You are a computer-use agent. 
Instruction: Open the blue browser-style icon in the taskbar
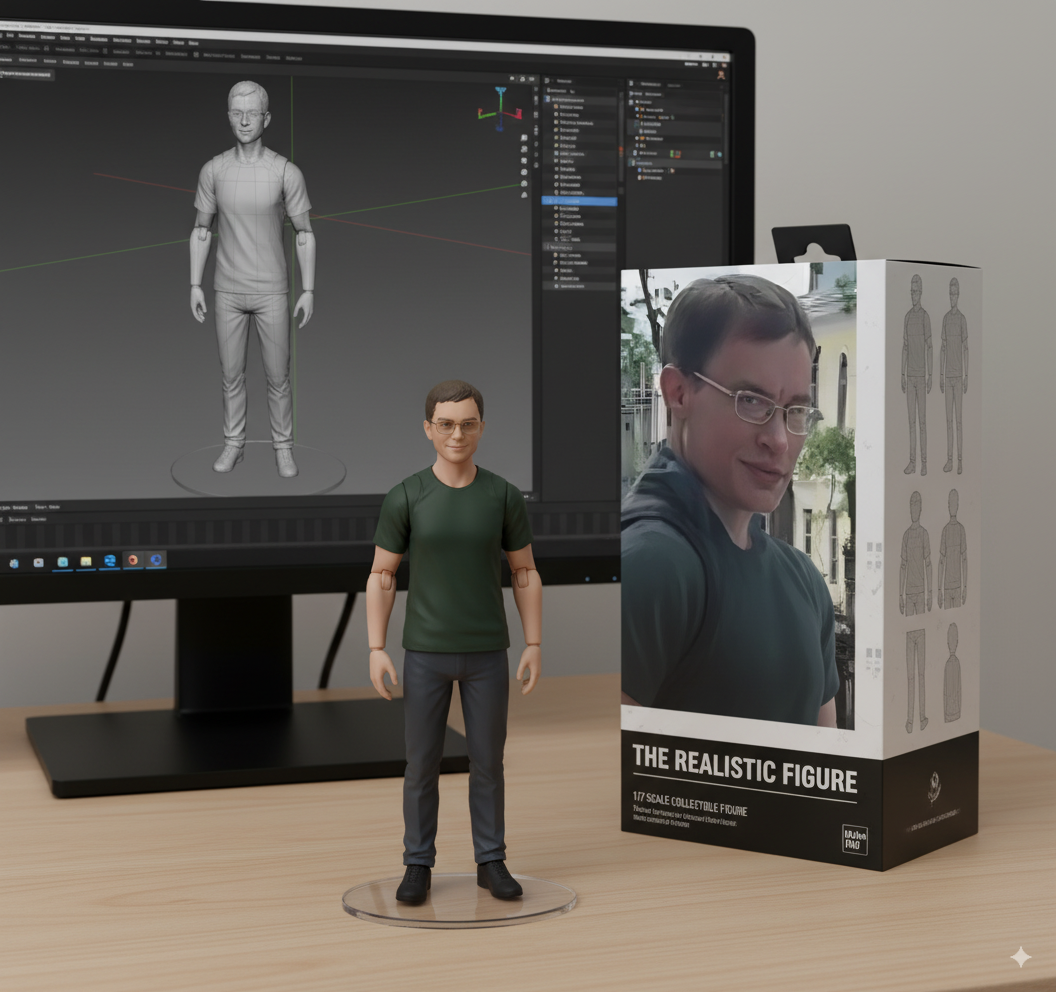point(109,561)
